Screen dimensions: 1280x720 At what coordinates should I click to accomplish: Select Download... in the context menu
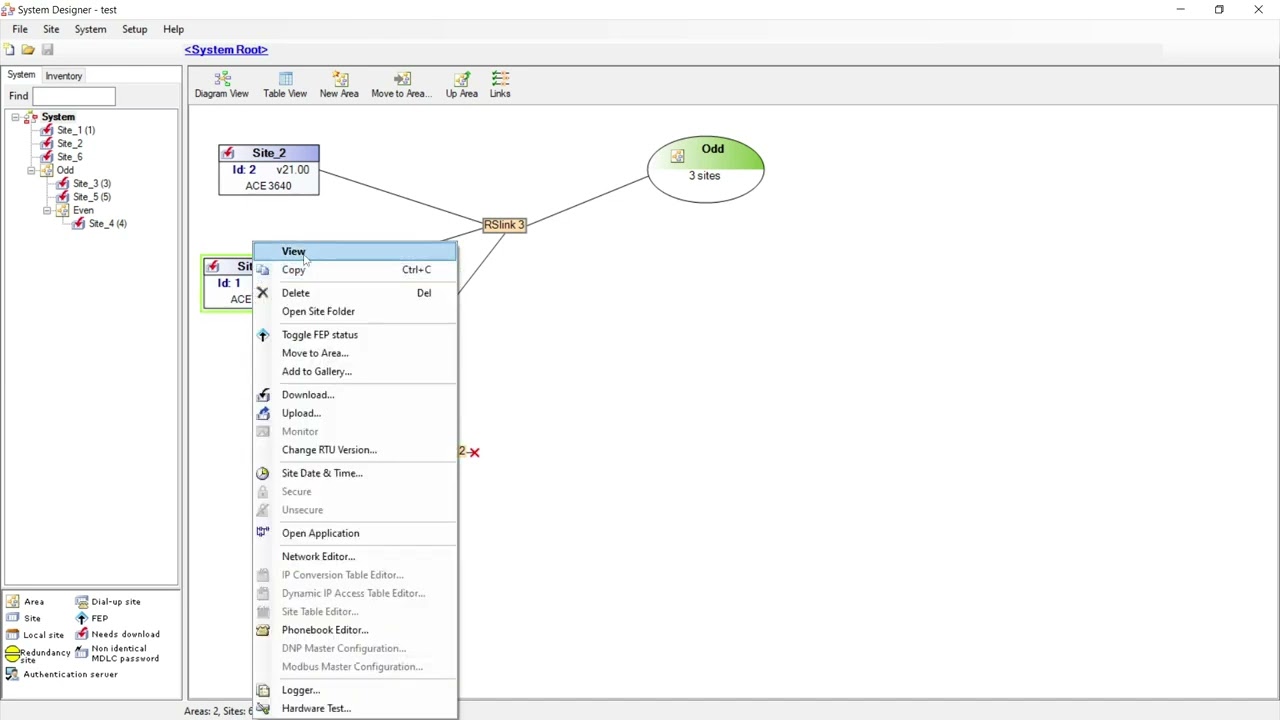[355, 395]
